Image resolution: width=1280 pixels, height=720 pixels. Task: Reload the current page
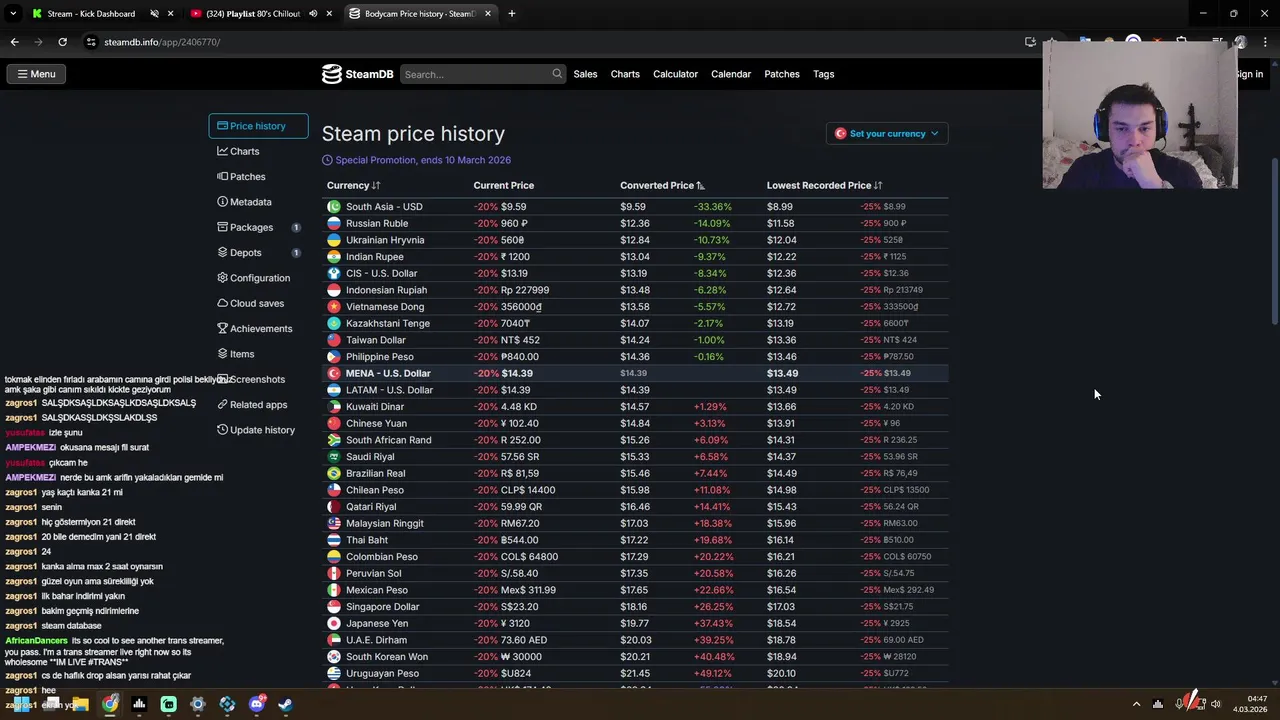coord(62,42)
